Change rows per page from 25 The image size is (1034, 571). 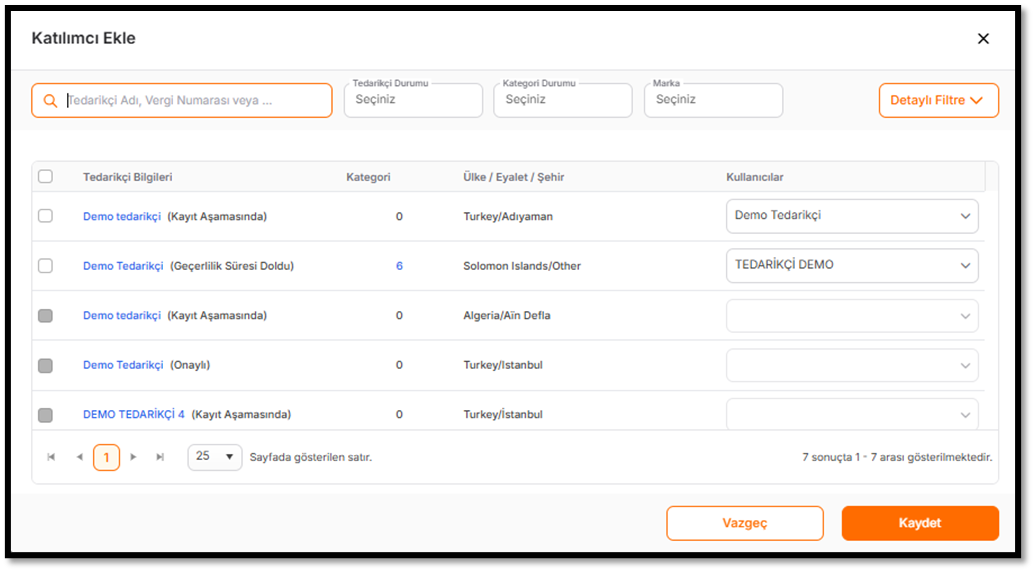click(x=215, y=457)
